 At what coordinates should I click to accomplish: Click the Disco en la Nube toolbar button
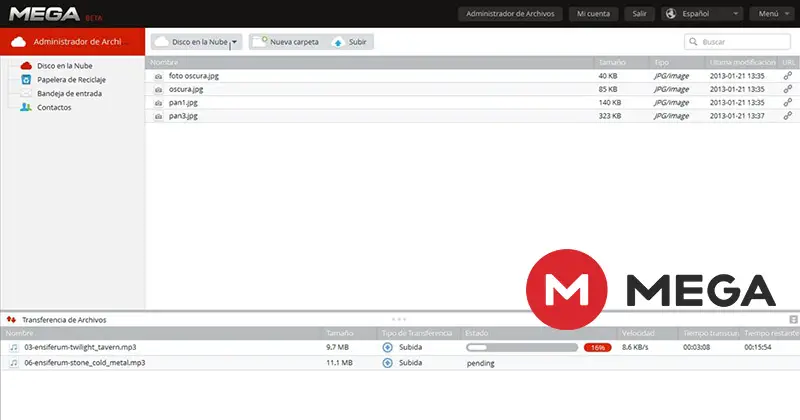(x=196, y=42)
